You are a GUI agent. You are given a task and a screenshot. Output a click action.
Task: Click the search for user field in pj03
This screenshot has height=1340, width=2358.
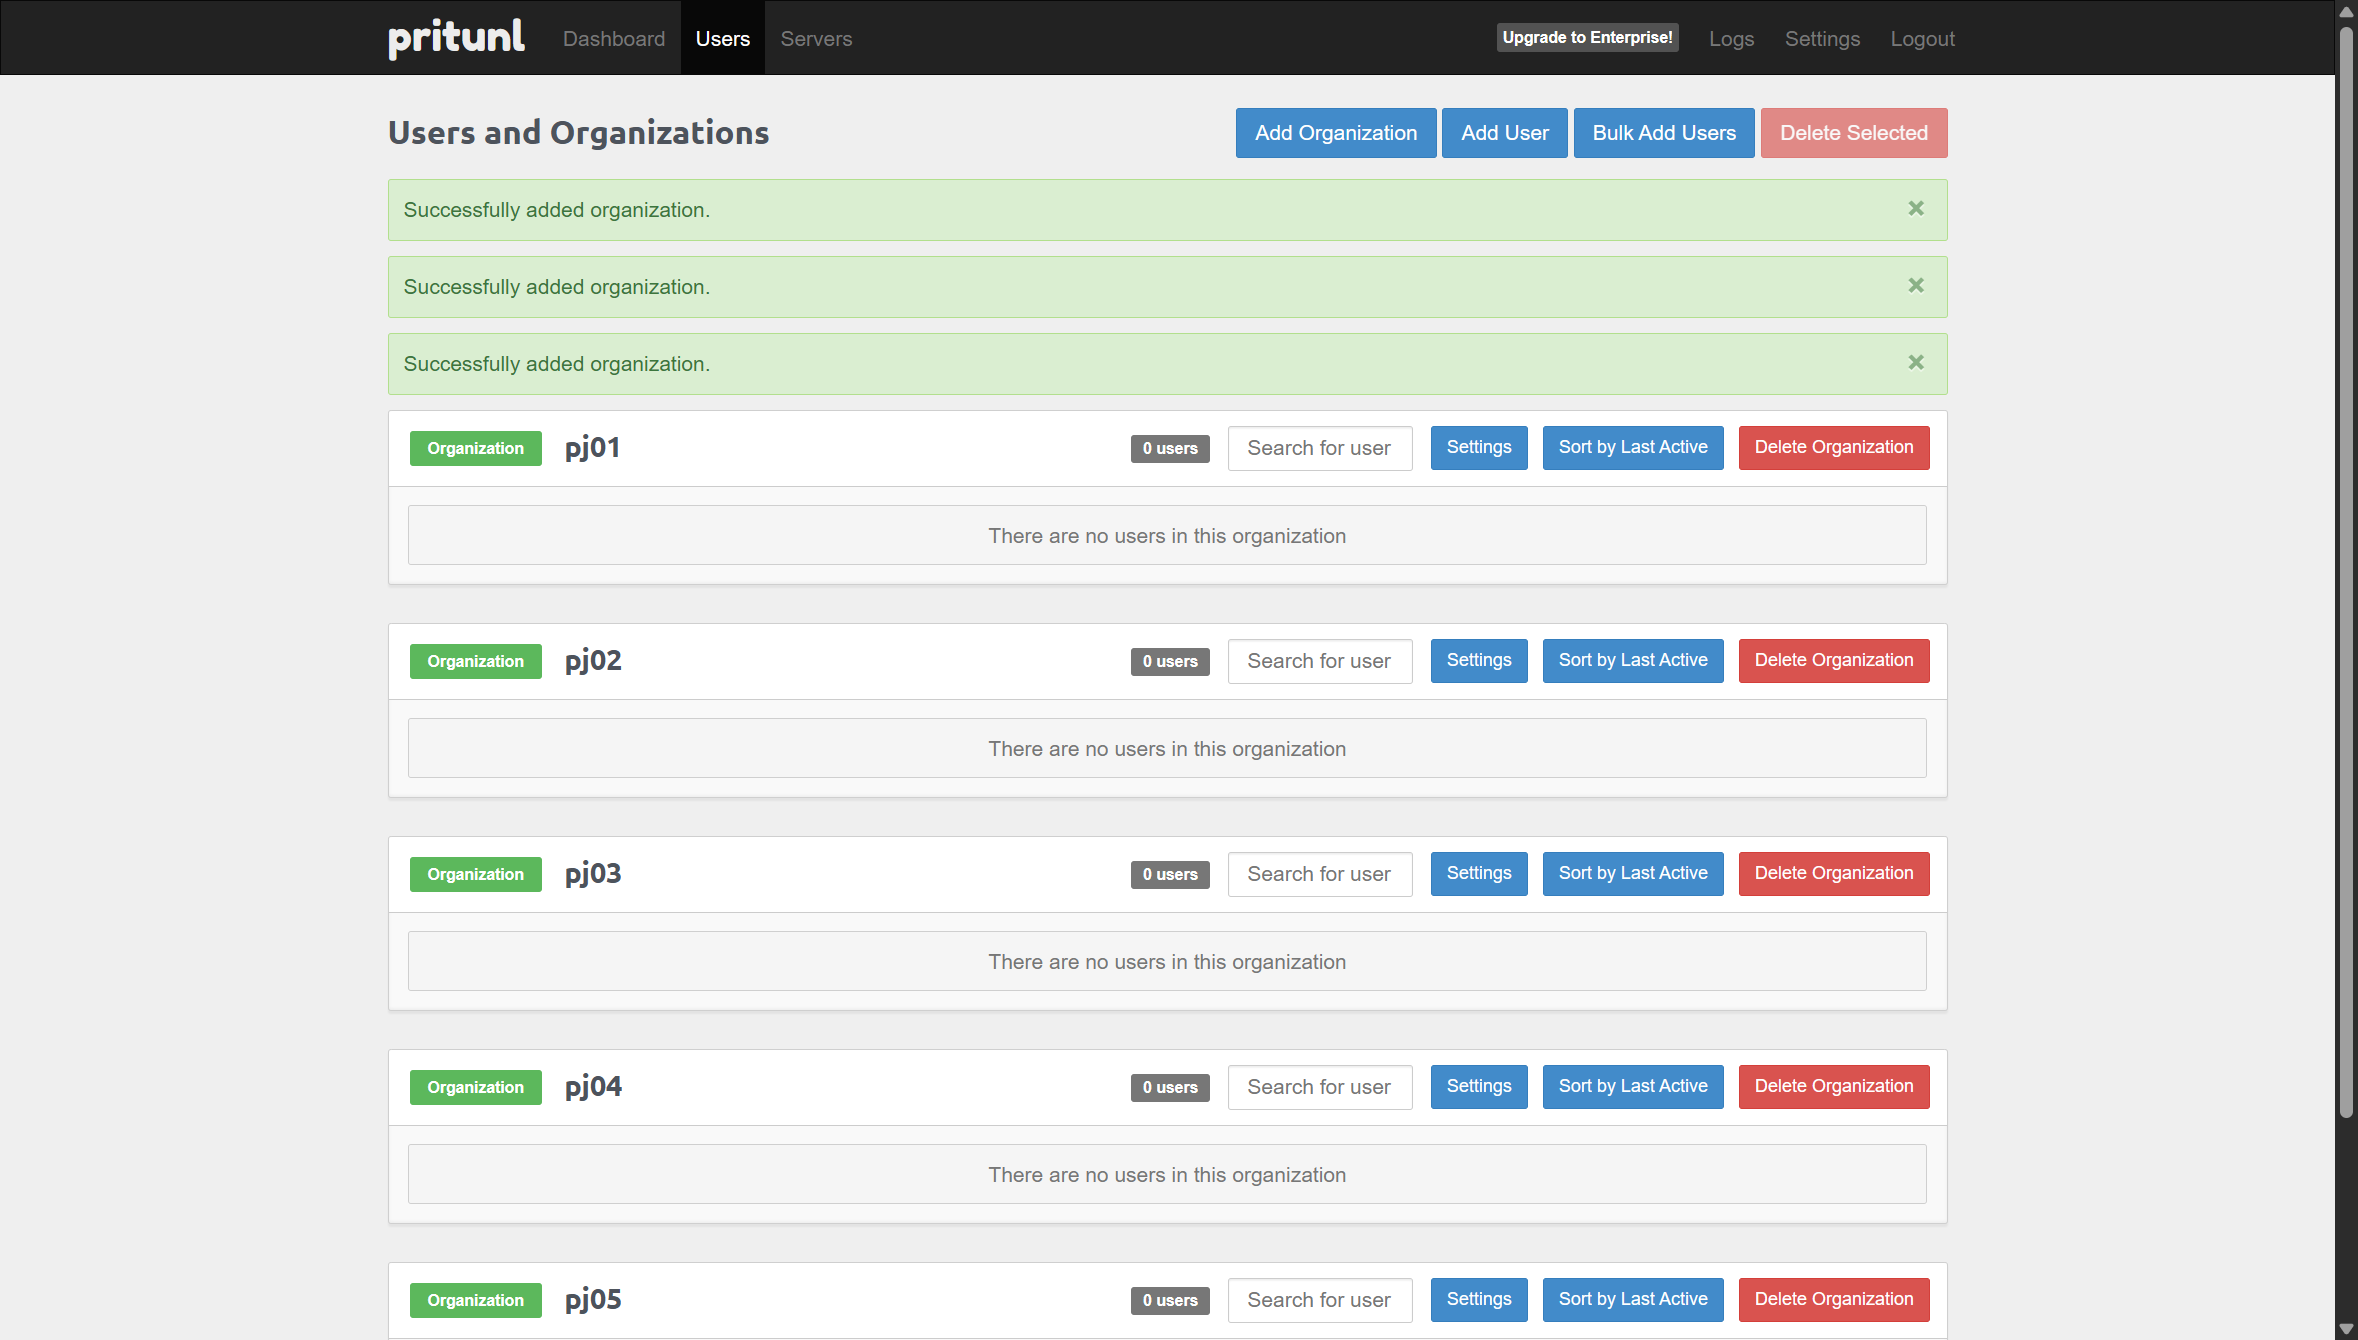click(x=1319, y=874)
